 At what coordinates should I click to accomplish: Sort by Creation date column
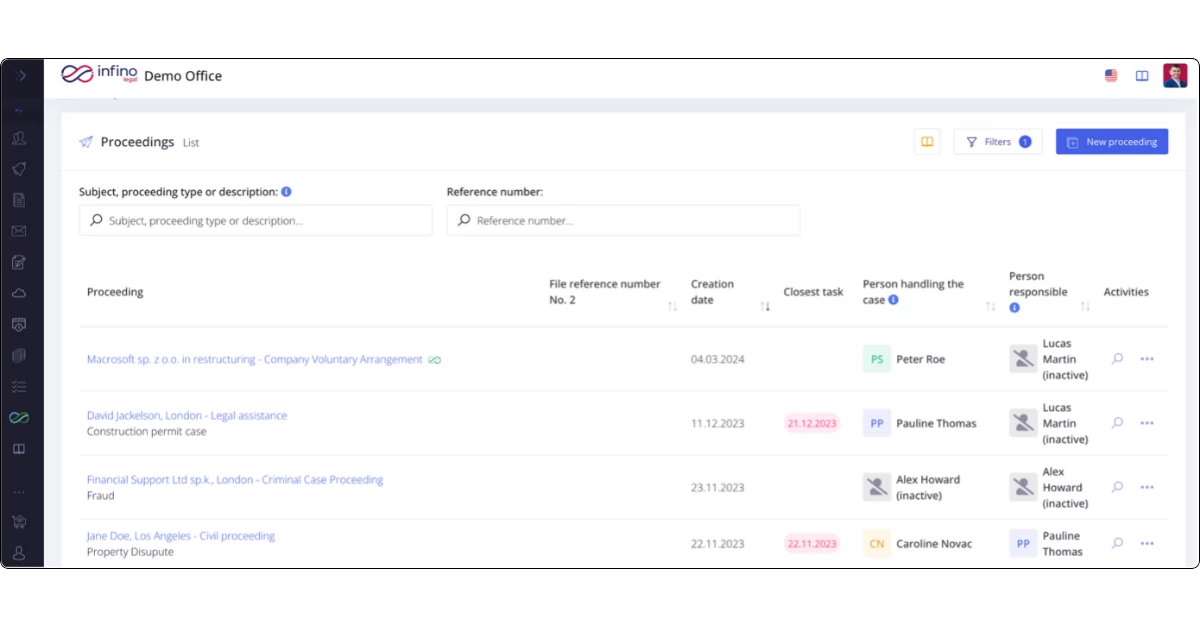coord(765,306)
